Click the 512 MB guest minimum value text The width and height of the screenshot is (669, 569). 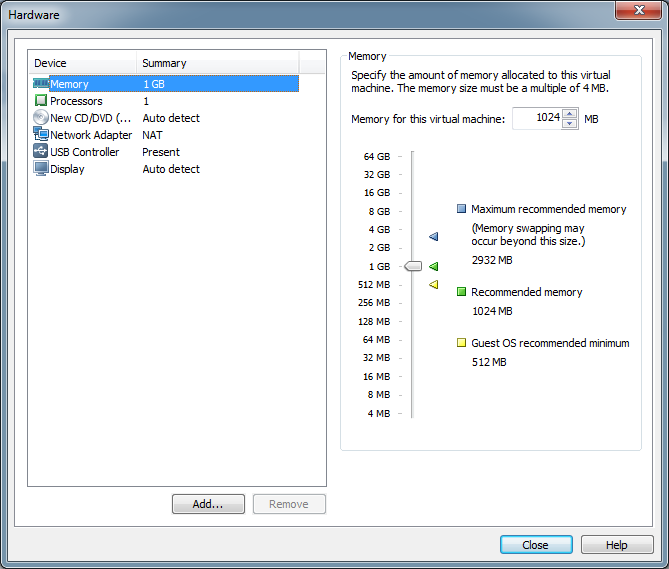point(489,362)
